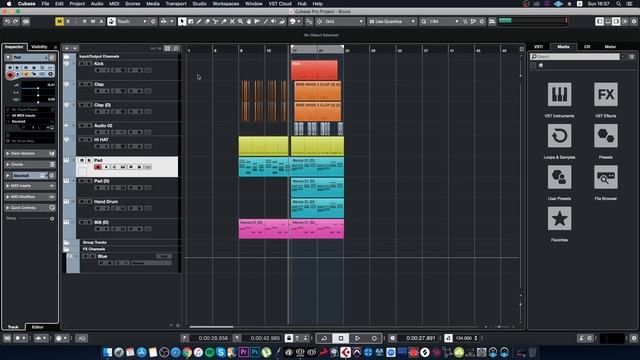Select the Play speaker tool
The height and width of the screenshot is (360, 640).
click(274, 21)
